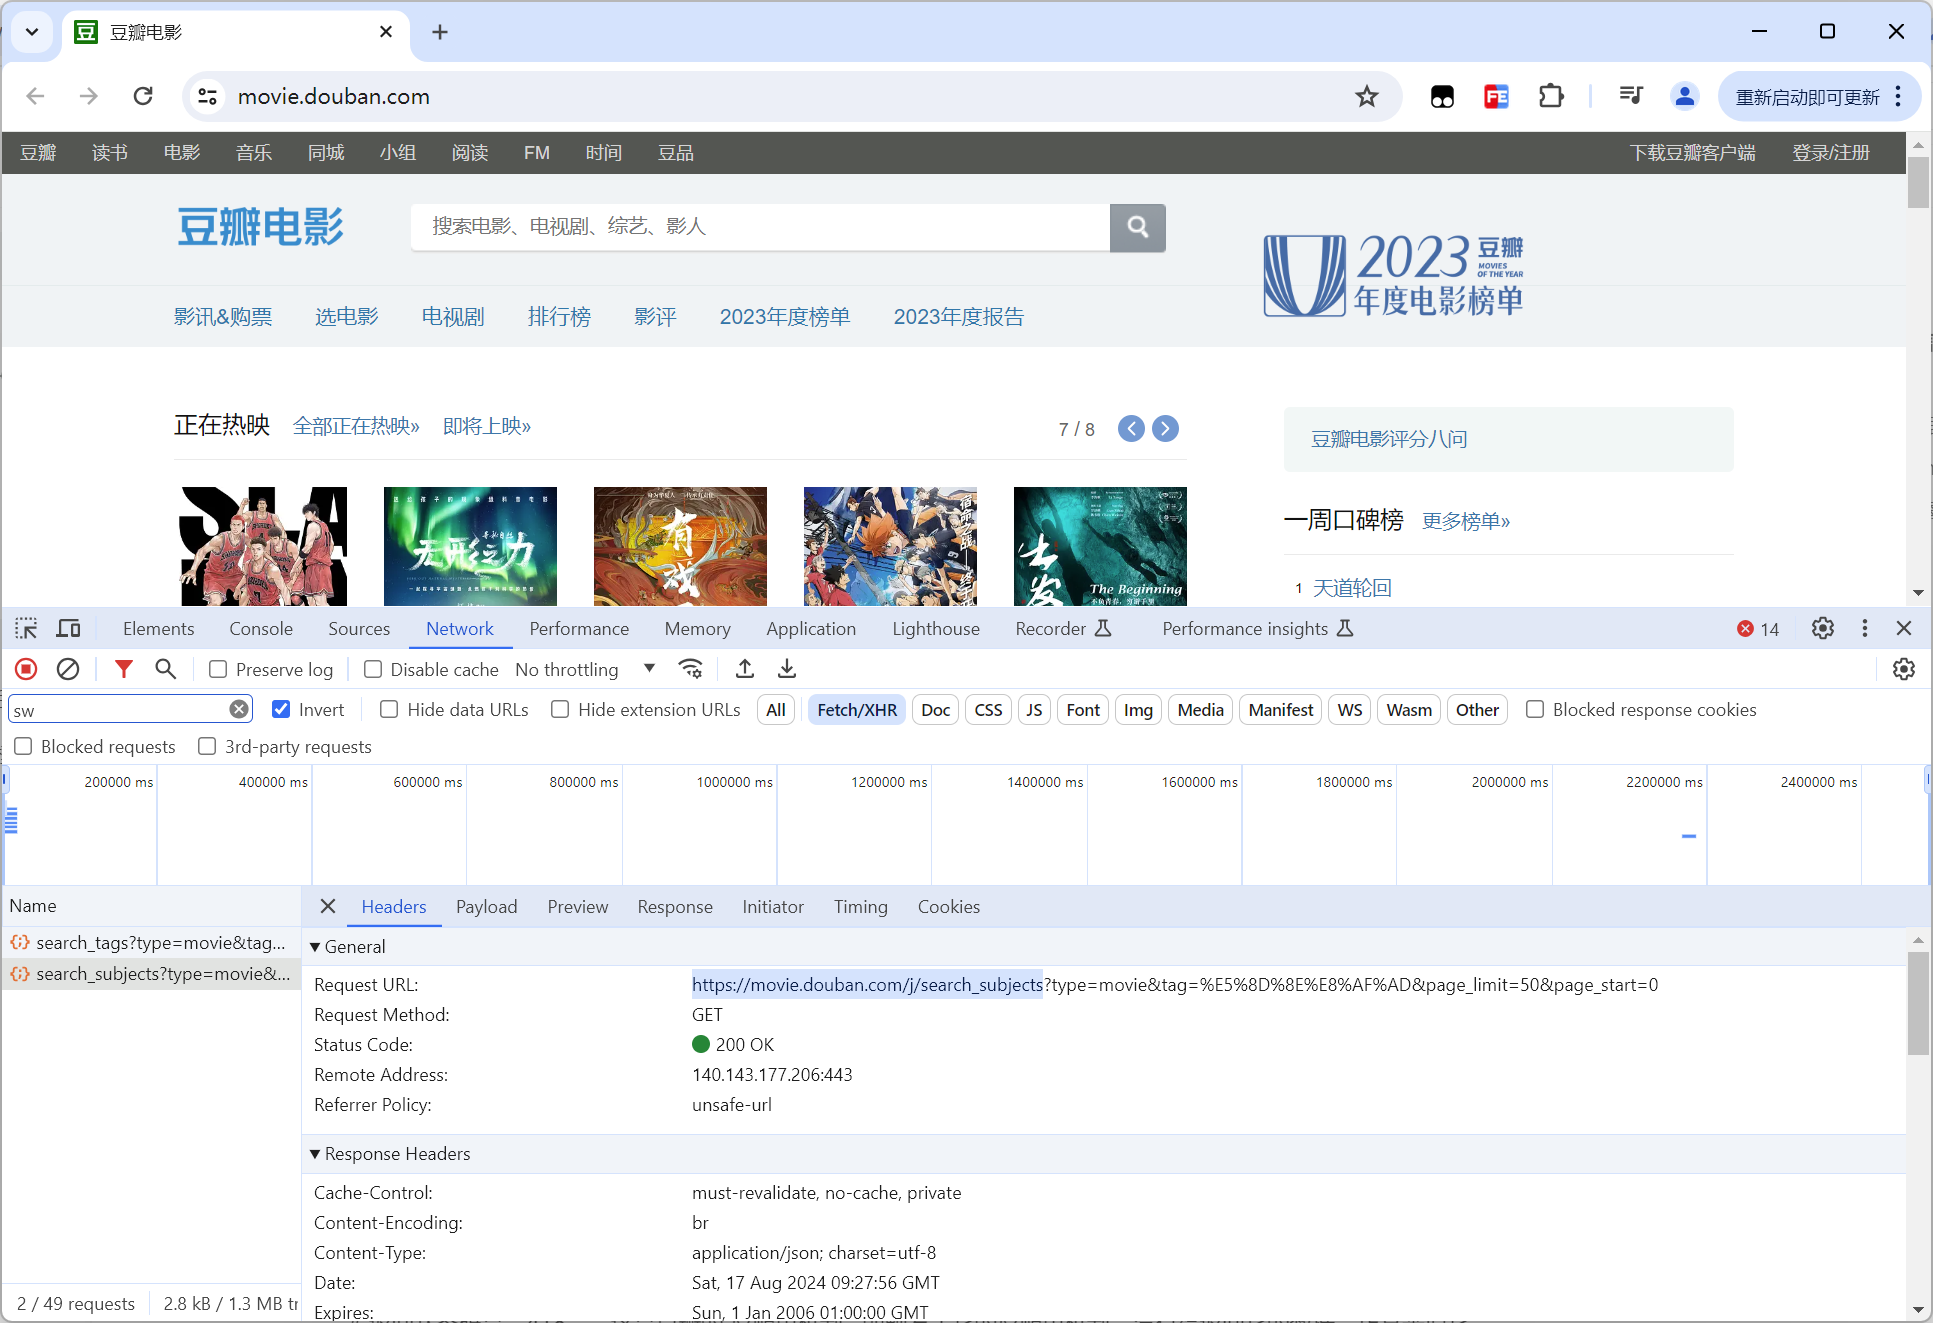
Task: Toggle the red filter funnel icon
Action: pyautogui.click(x=123, y=669)
